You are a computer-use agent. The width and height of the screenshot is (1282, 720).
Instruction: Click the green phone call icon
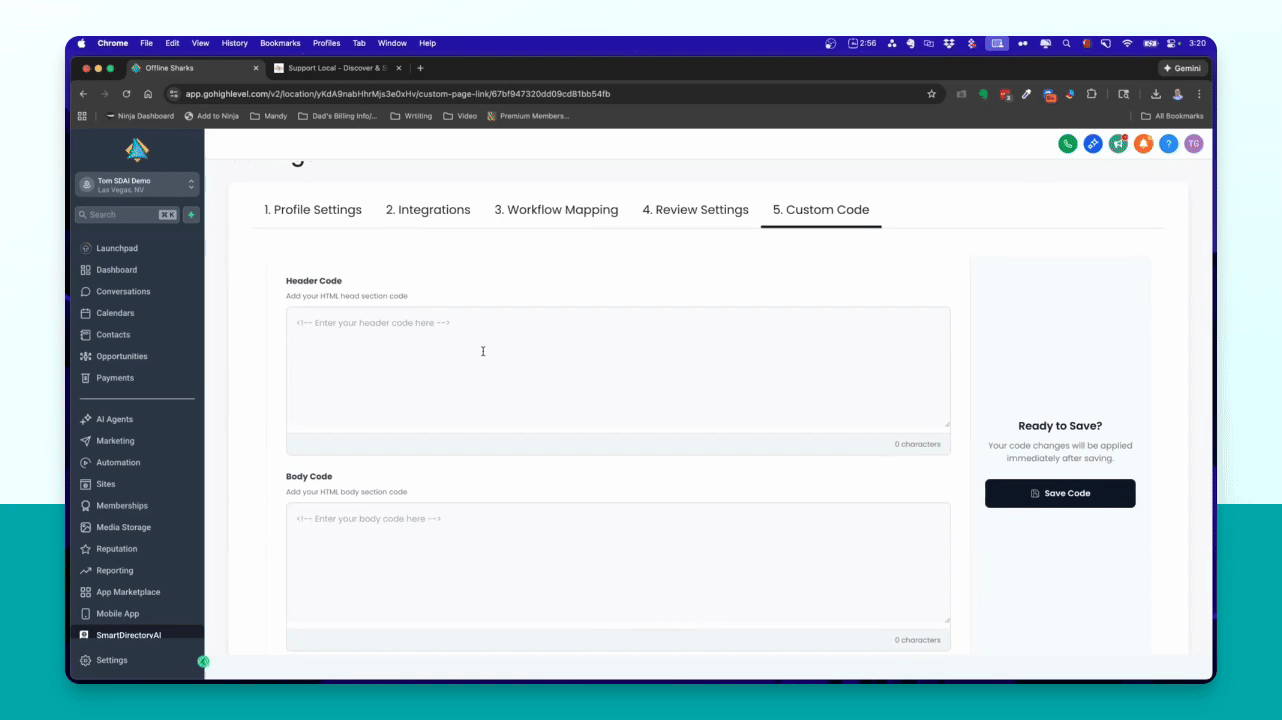pos(1067,144)
